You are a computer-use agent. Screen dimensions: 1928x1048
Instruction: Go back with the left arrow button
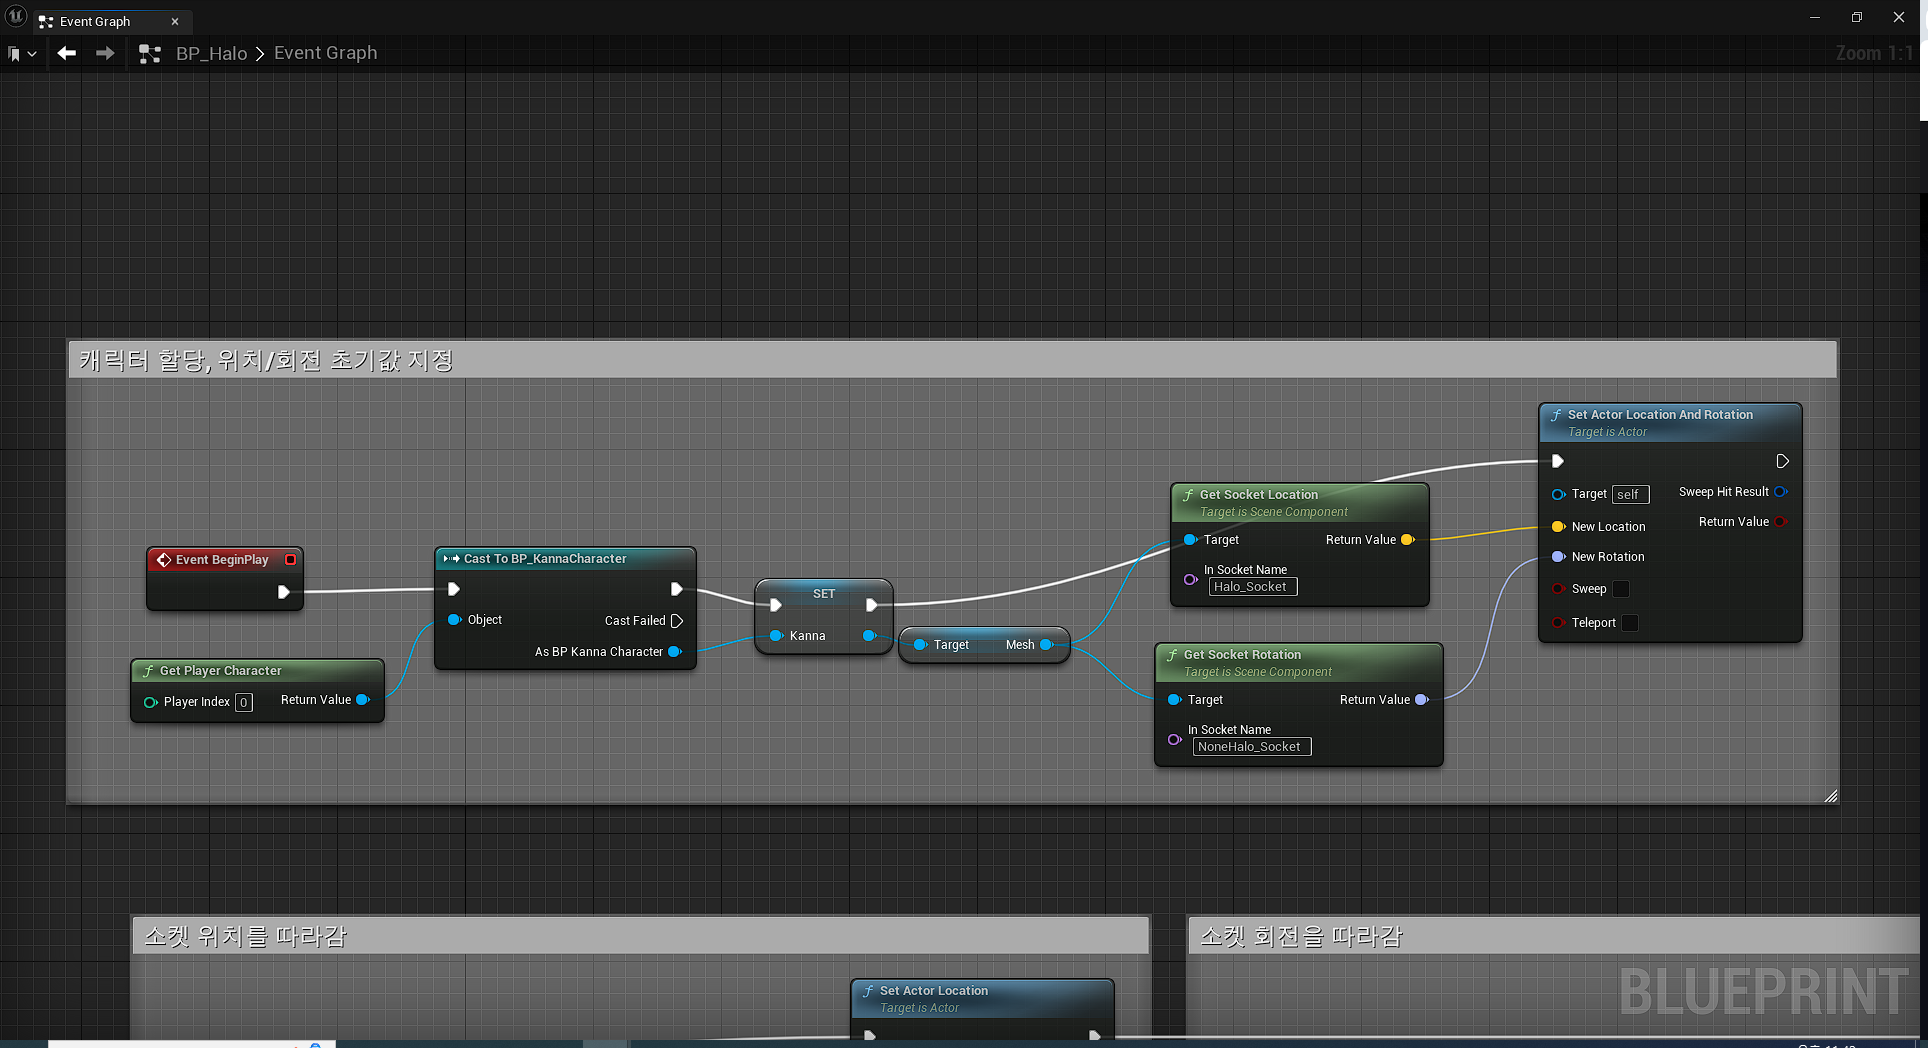(67, 53)
